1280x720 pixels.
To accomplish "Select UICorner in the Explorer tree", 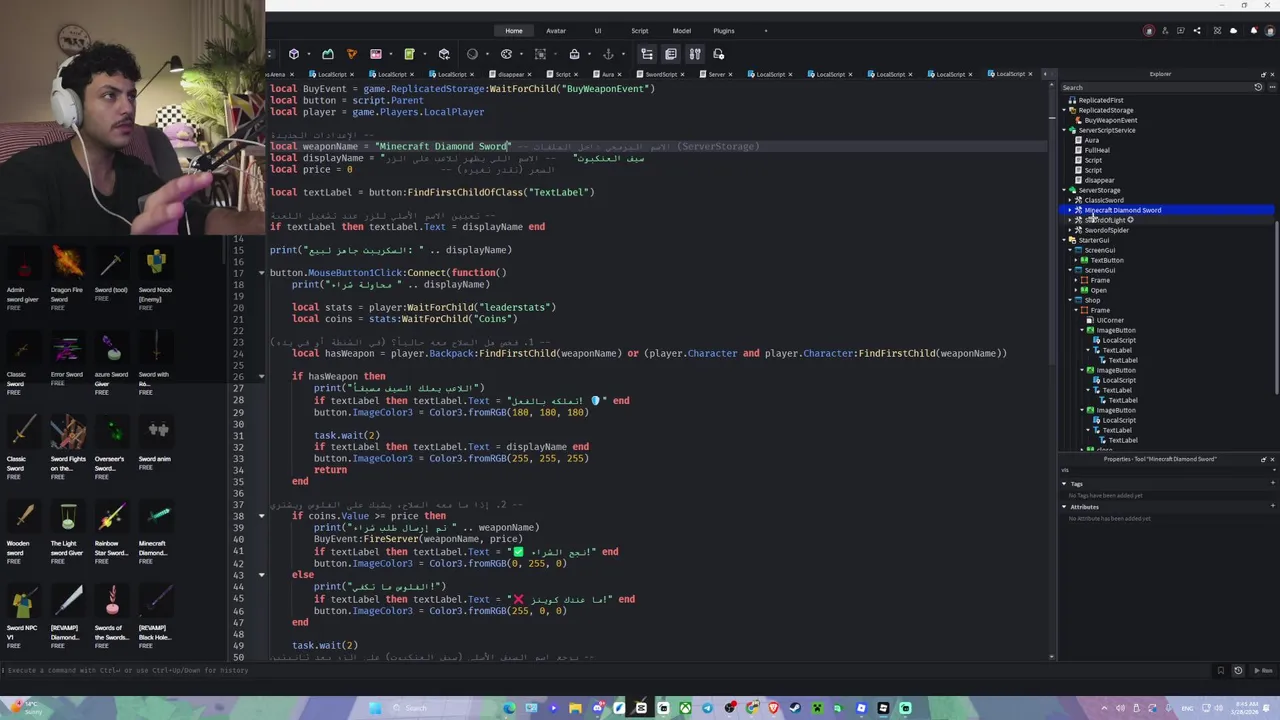I will pyautogui.click(x=1110, y=320).
